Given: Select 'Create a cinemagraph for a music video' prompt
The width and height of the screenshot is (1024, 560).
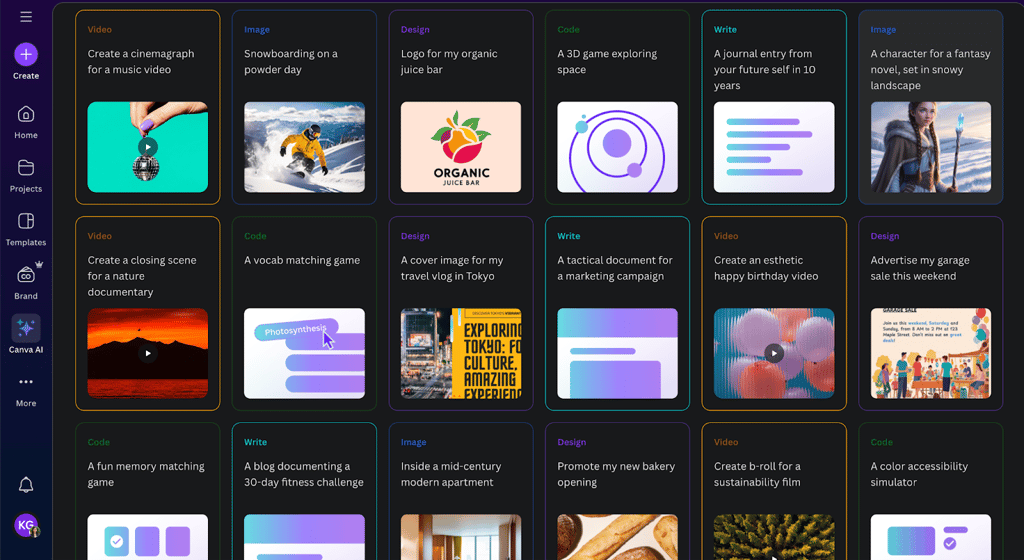Looking at the screenshot, I should tap(141, 61).
